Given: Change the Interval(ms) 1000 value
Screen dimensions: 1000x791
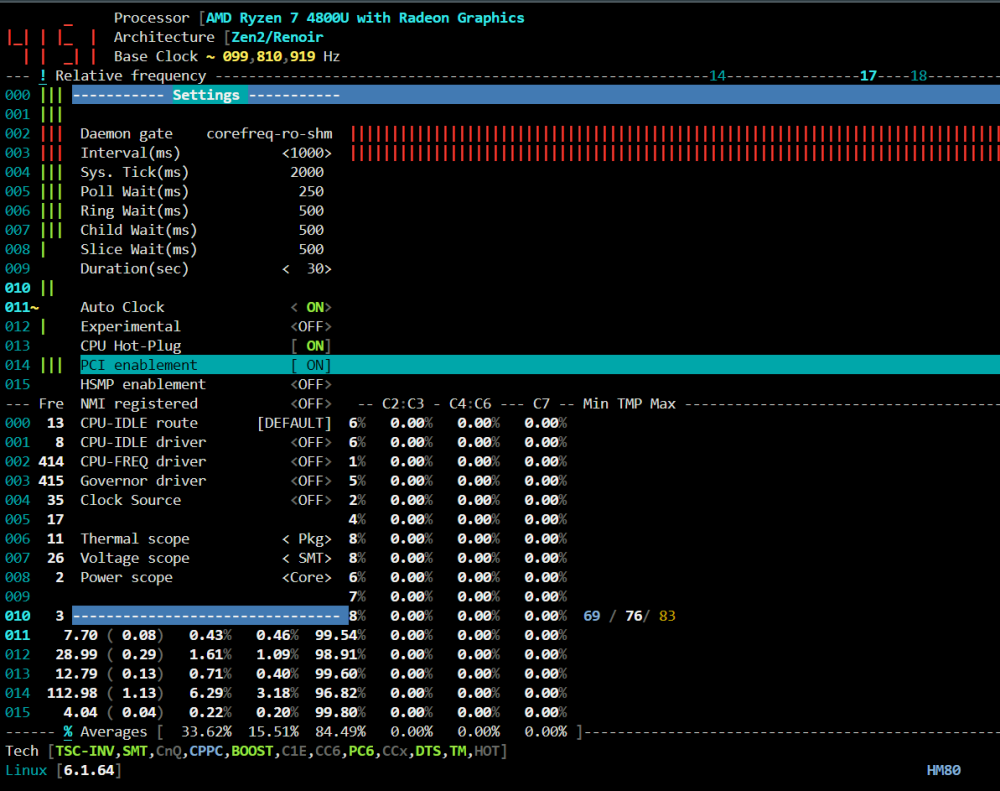Looking at the screenshot, I should pos(307,153).
